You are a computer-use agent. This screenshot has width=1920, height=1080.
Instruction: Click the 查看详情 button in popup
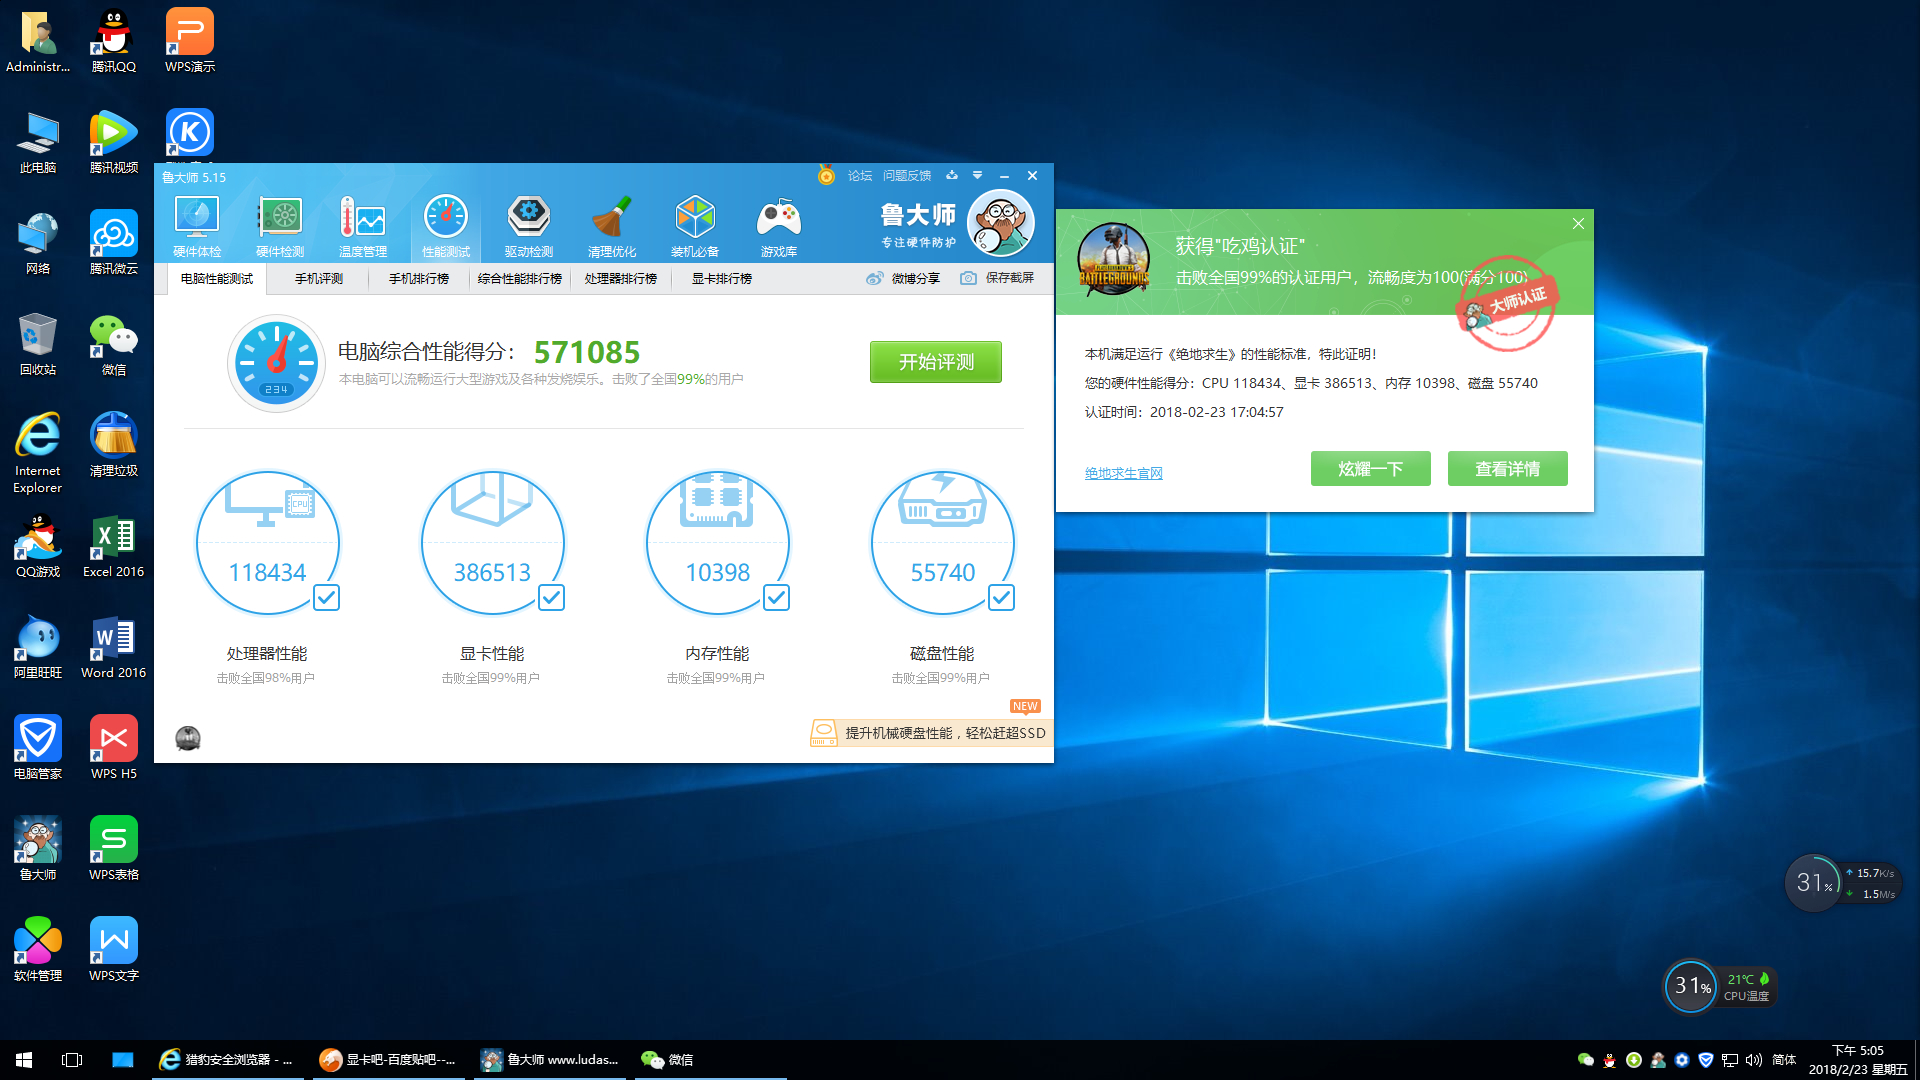point(1507,469)
